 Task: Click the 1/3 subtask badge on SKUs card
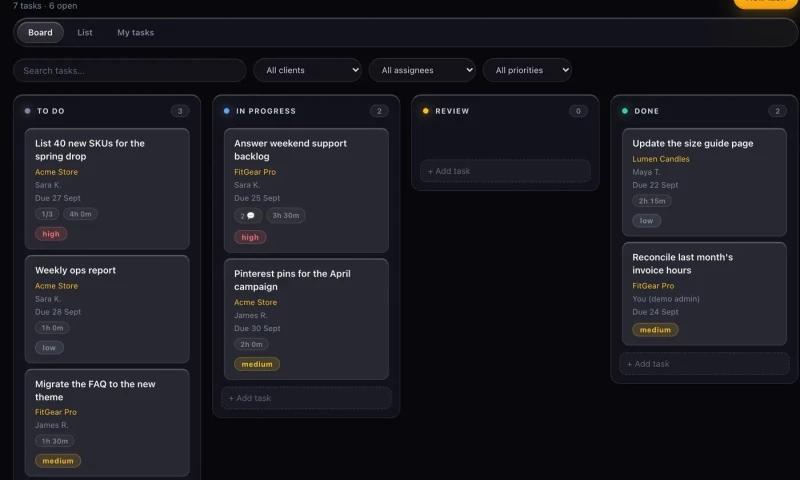(47, 214)
